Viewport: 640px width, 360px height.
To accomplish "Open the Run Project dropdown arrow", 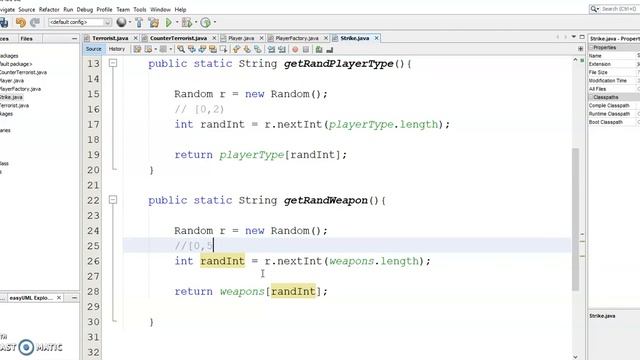I will click(177, 22).
